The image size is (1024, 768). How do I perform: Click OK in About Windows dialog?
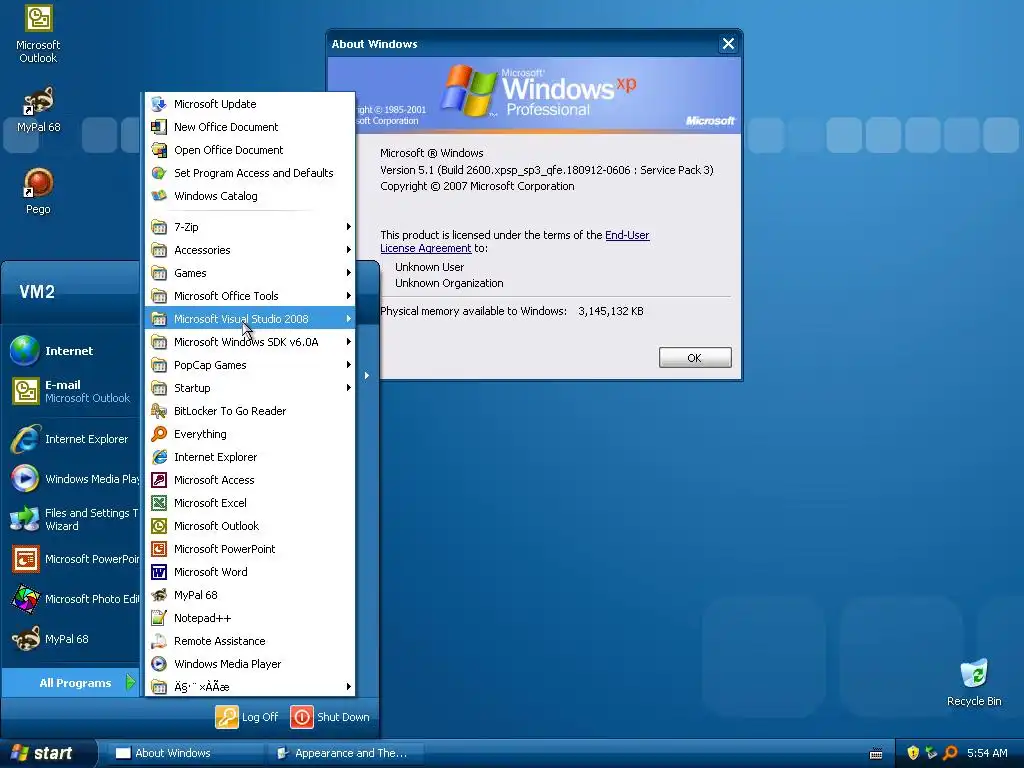695,357
